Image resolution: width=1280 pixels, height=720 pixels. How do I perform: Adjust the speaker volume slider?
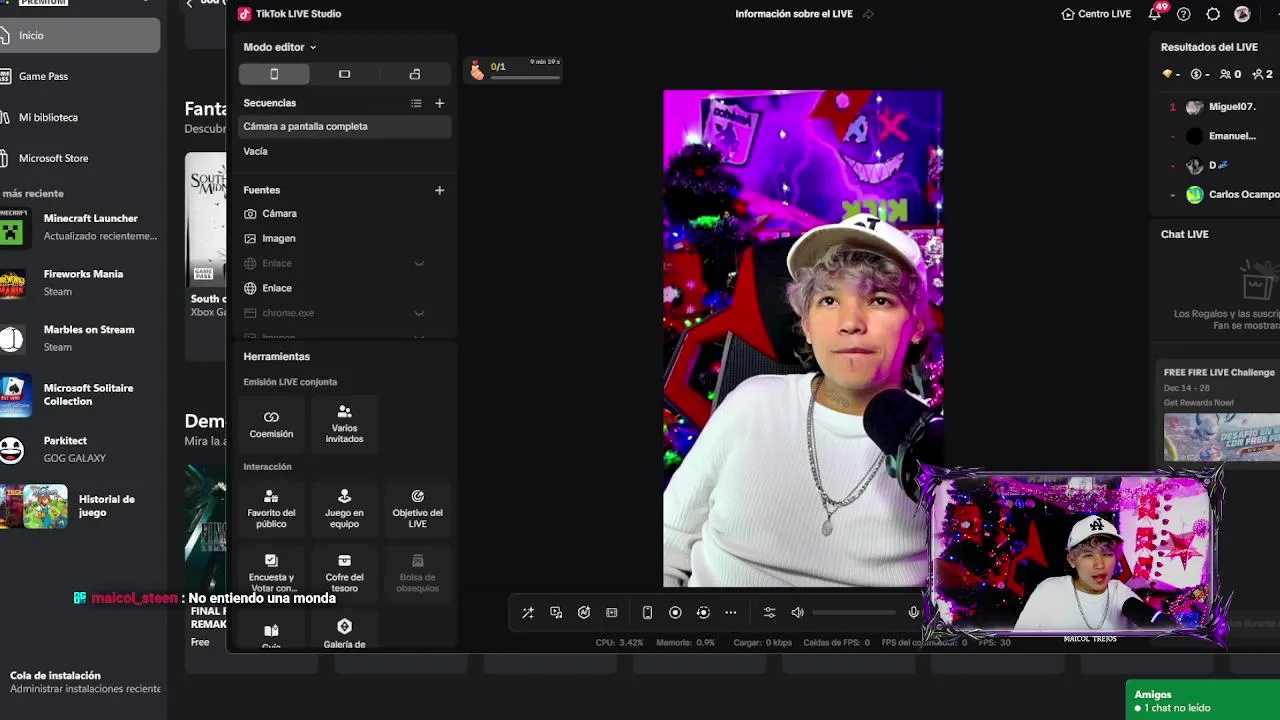tap(854, 613)
